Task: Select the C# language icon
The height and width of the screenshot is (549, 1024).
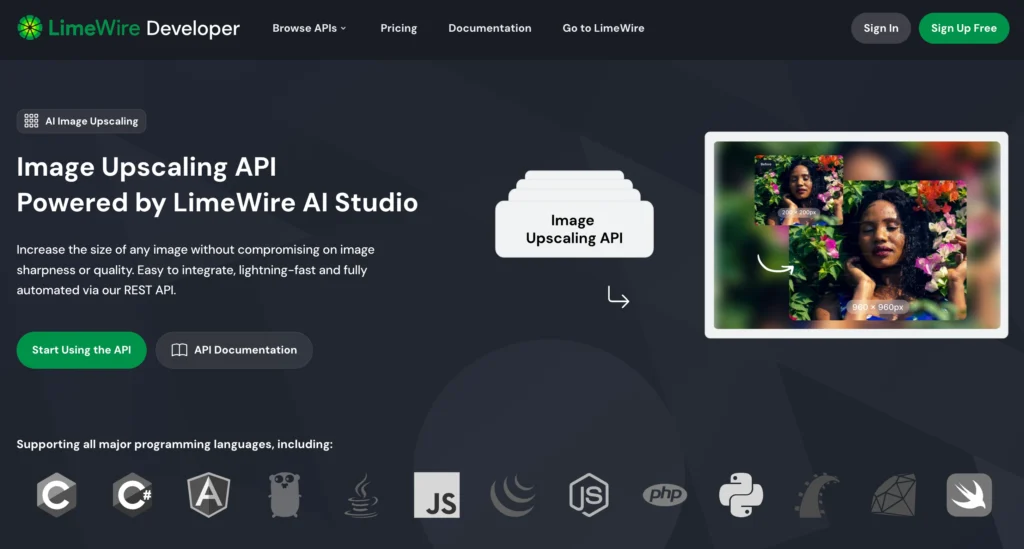Action: [133, 495]
